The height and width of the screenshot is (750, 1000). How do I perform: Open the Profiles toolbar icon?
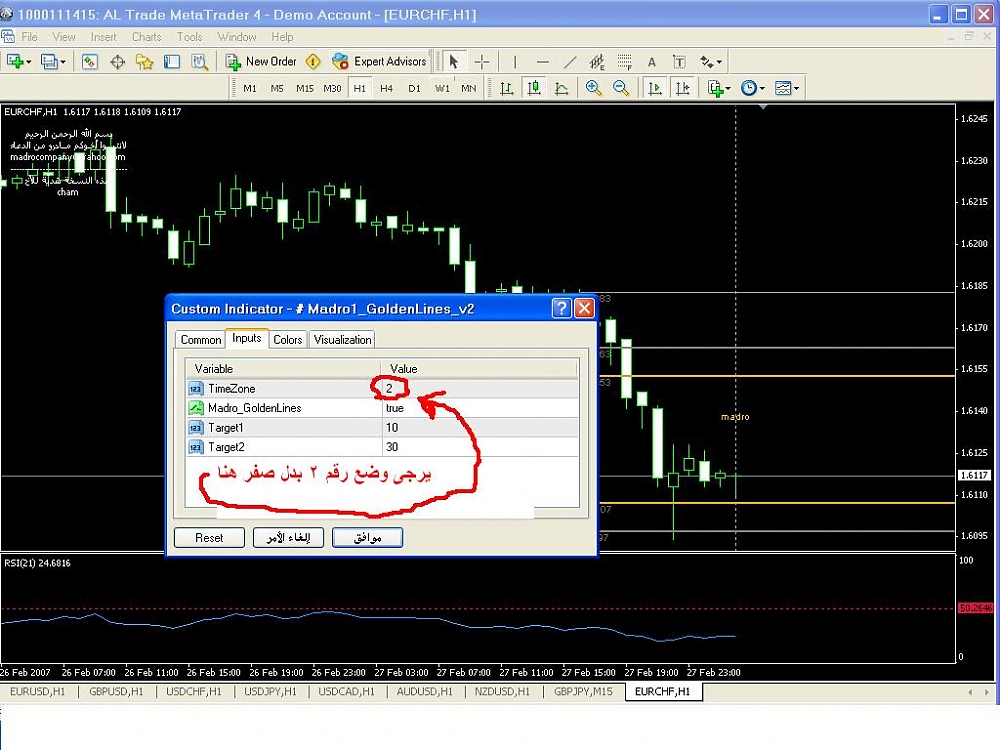coord(48,62)
